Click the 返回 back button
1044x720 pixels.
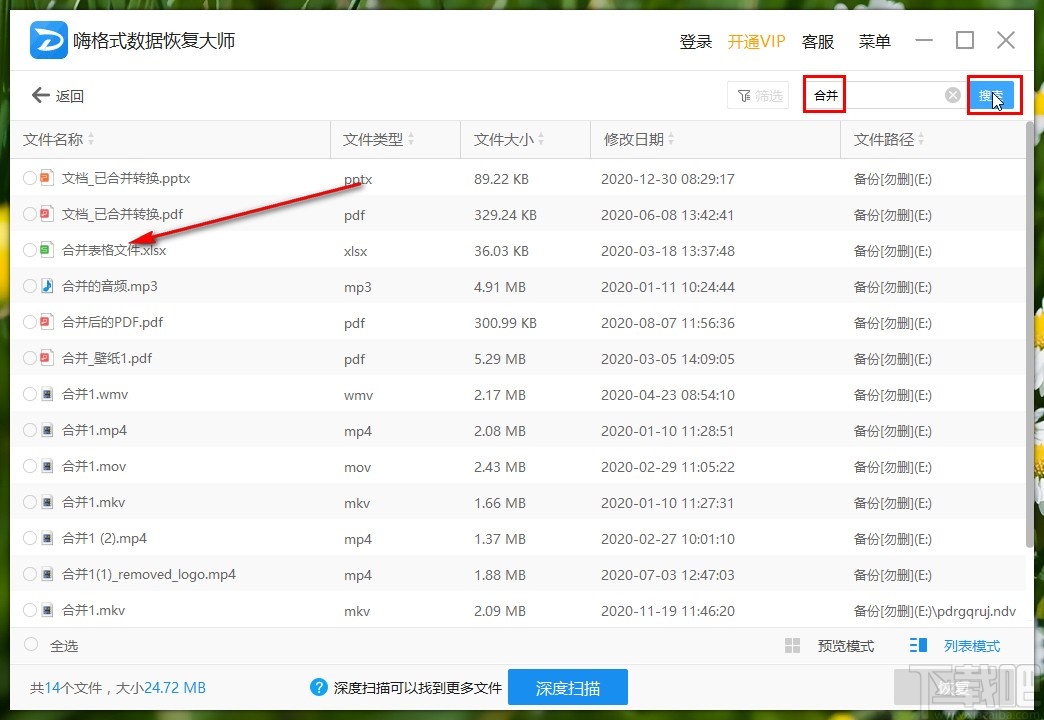(59, 95)
